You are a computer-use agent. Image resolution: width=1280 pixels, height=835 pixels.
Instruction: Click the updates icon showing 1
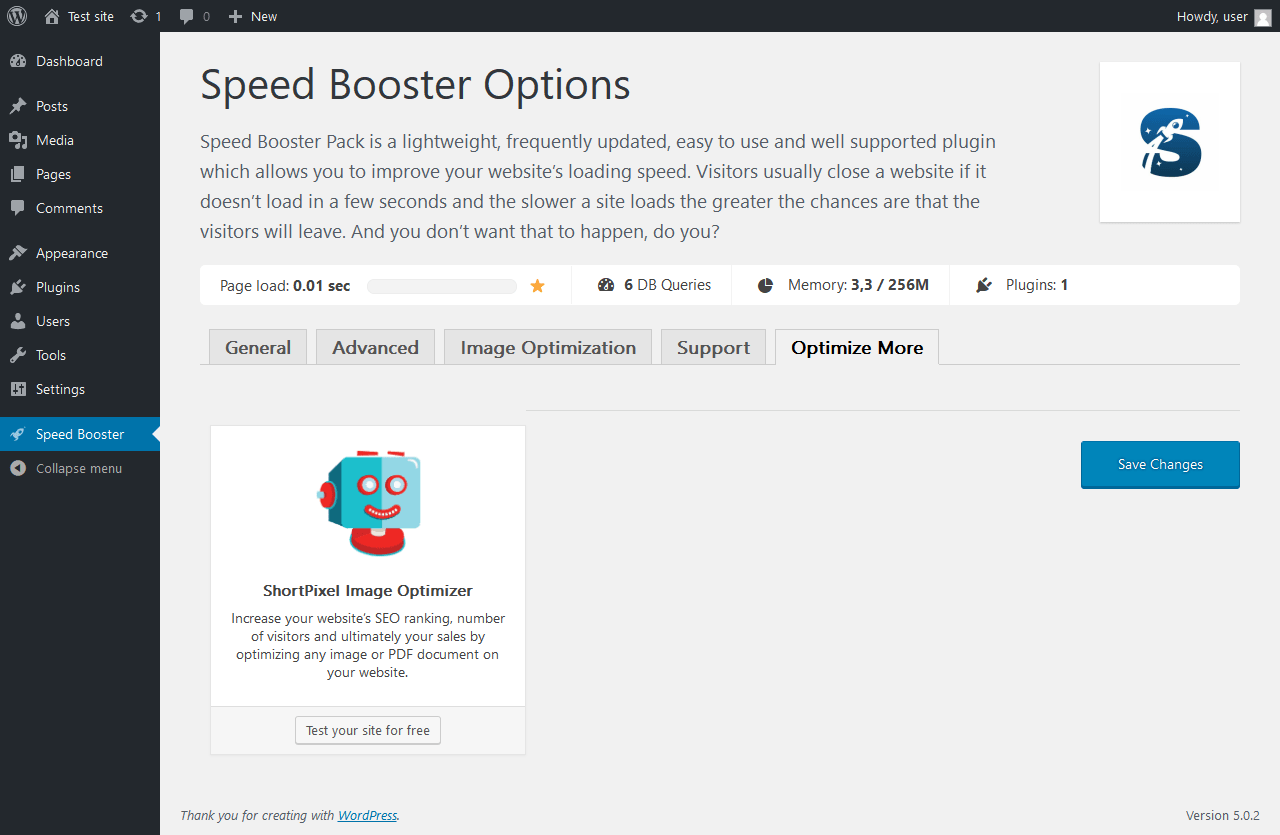click(146, 16)
